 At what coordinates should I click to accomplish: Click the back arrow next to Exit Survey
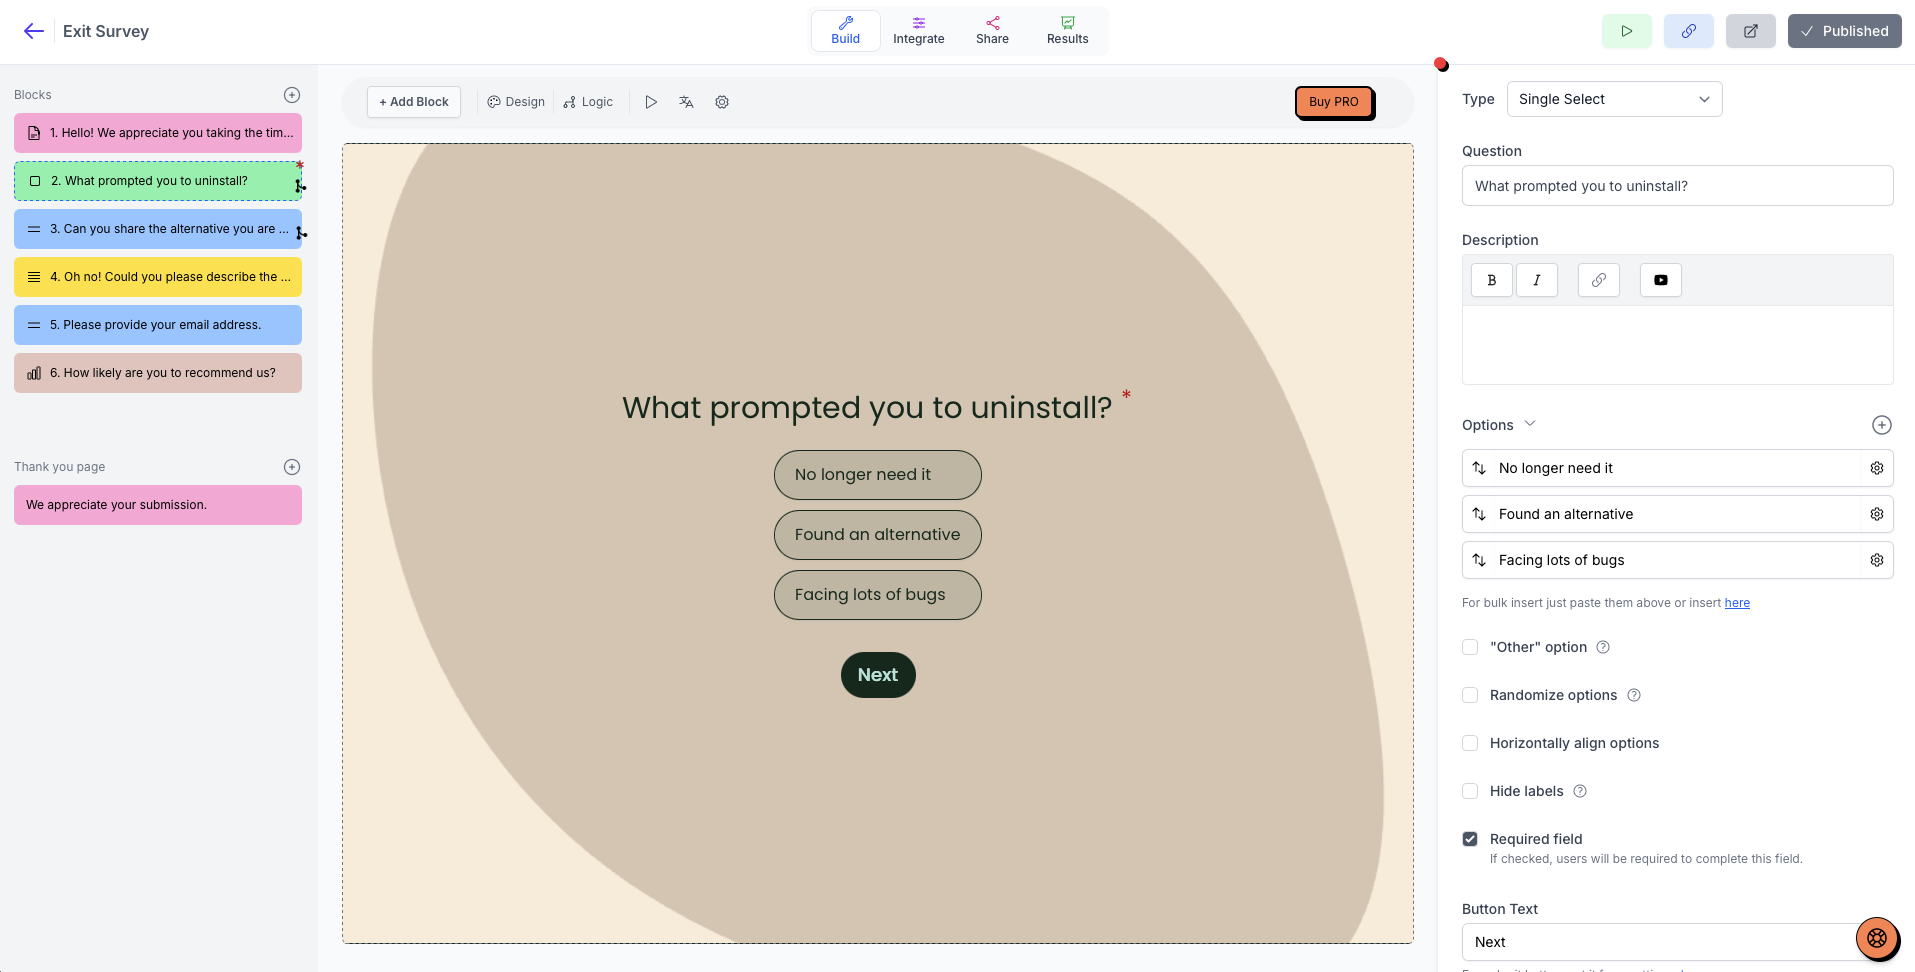click(x=34, y=31)
